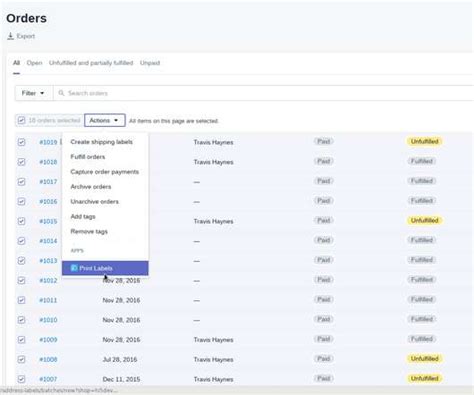Click the Export link
The image size is (474, 395).
21,36
